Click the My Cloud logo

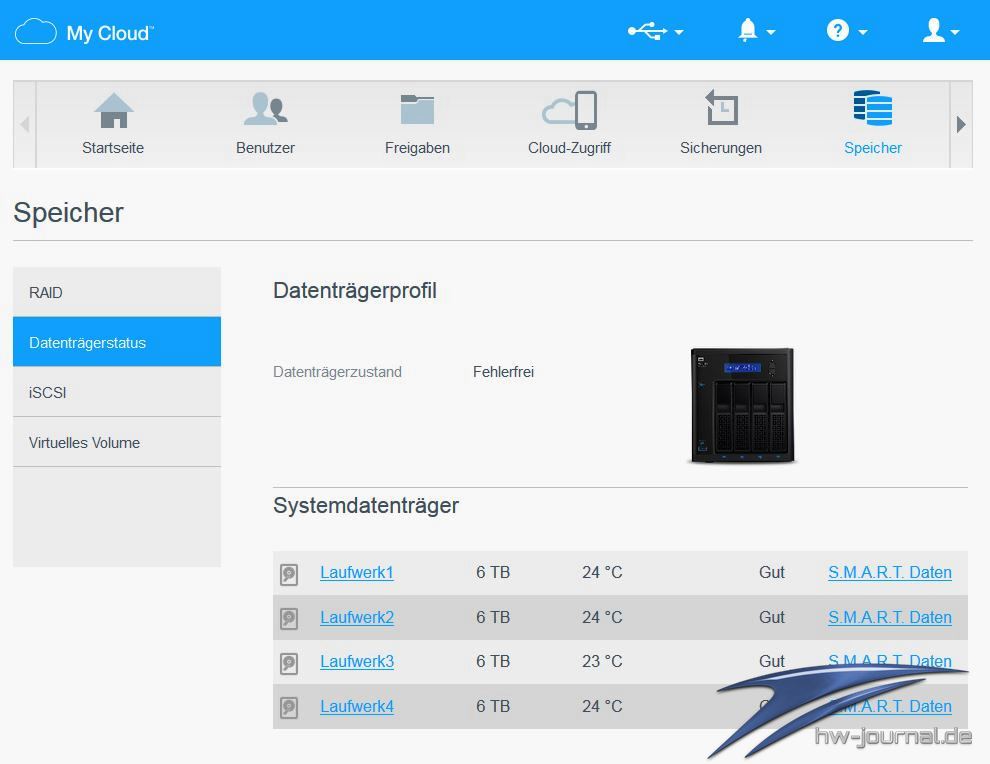click(x=84, y=32)
